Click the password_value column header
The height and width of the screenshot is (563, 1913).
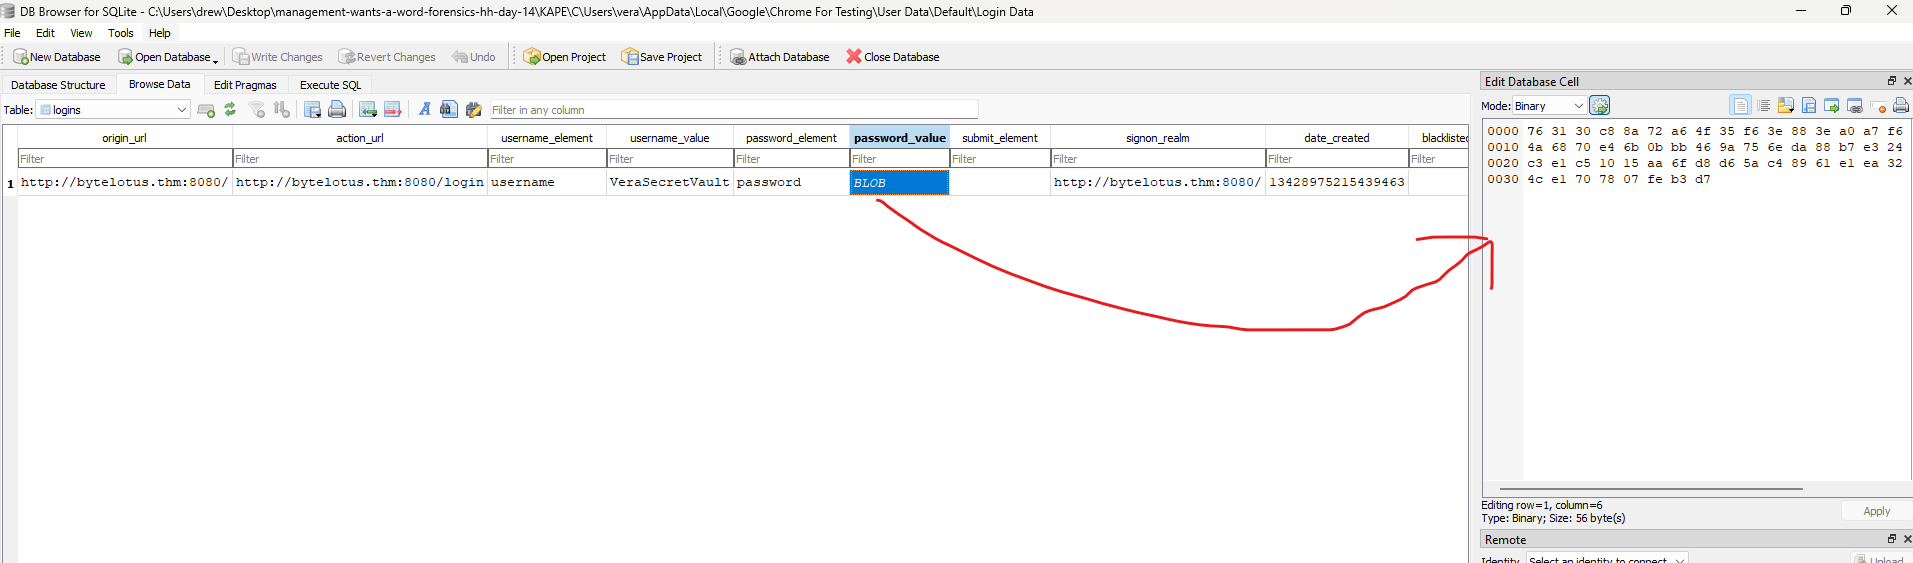coord(900,138)
